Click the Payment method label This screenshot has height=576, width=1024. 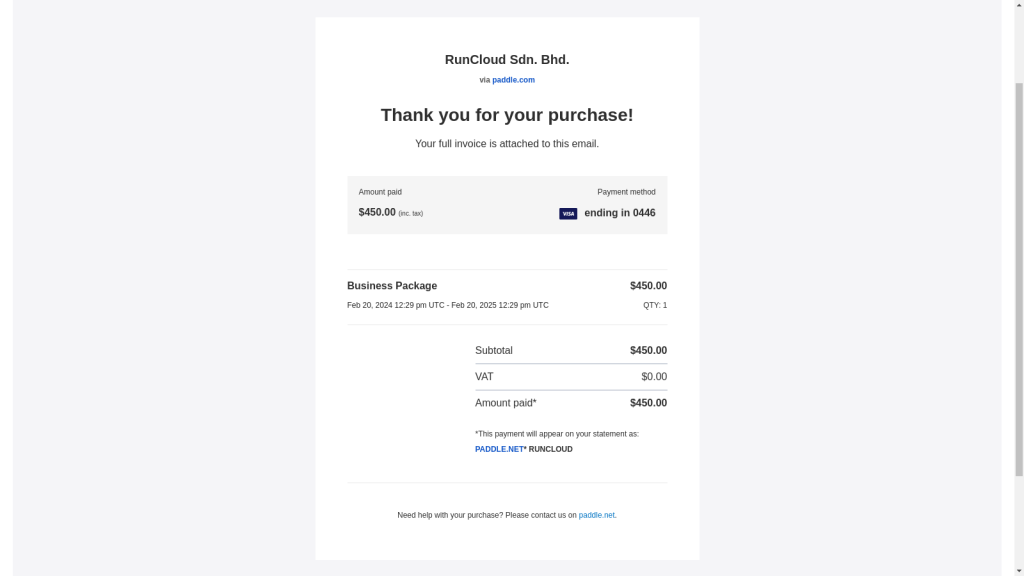coord(626,192)
